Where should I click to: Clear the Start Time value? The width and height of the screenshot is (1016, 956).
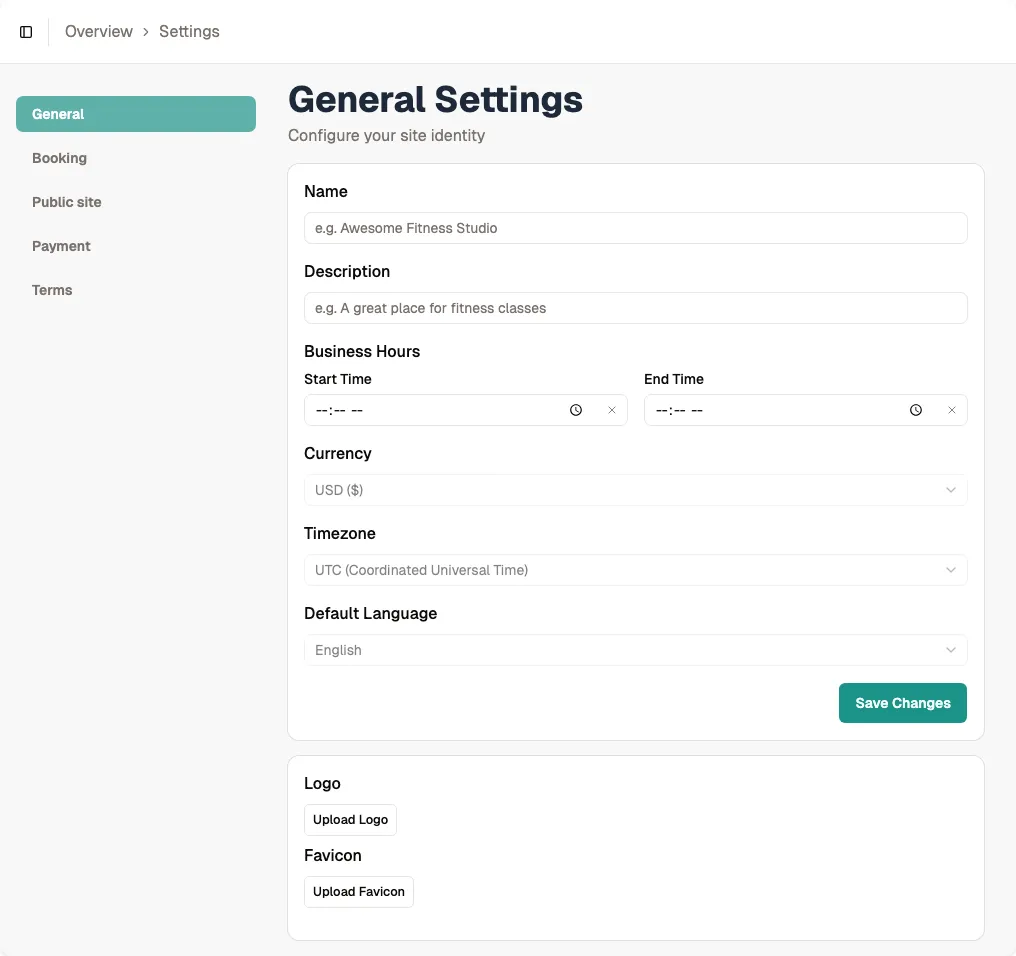click(x=612, y=410)
